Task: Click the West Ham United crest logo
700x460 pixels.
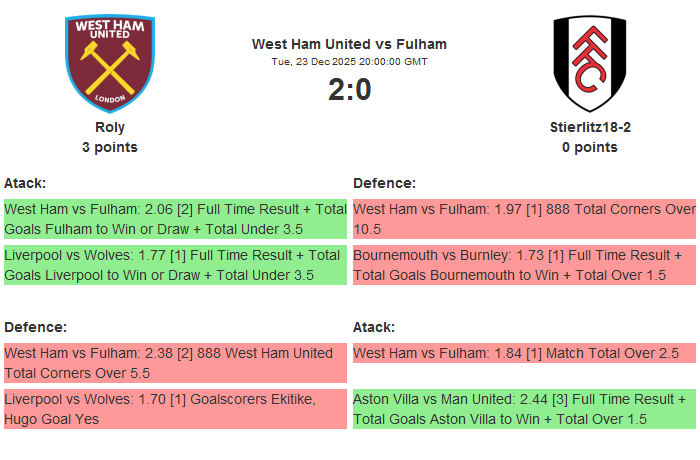Action: tap(110, 62)
